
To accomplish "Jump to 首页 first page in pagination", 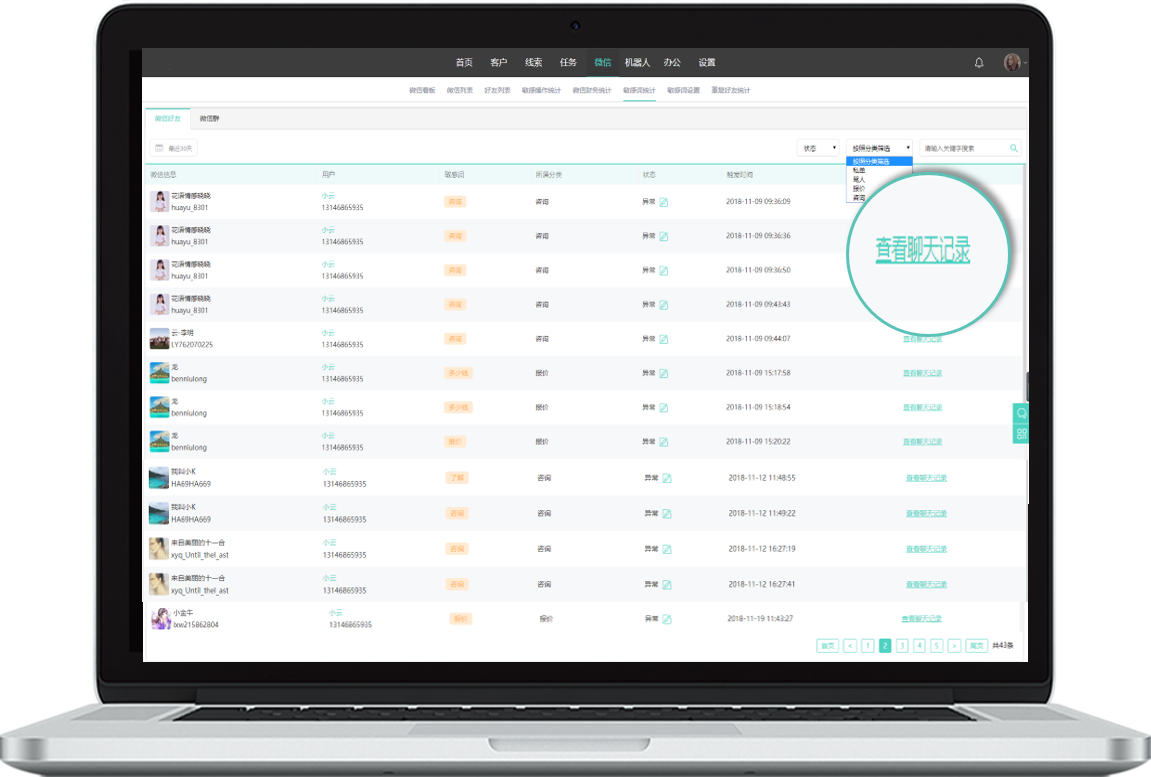I will pos(828,646).
